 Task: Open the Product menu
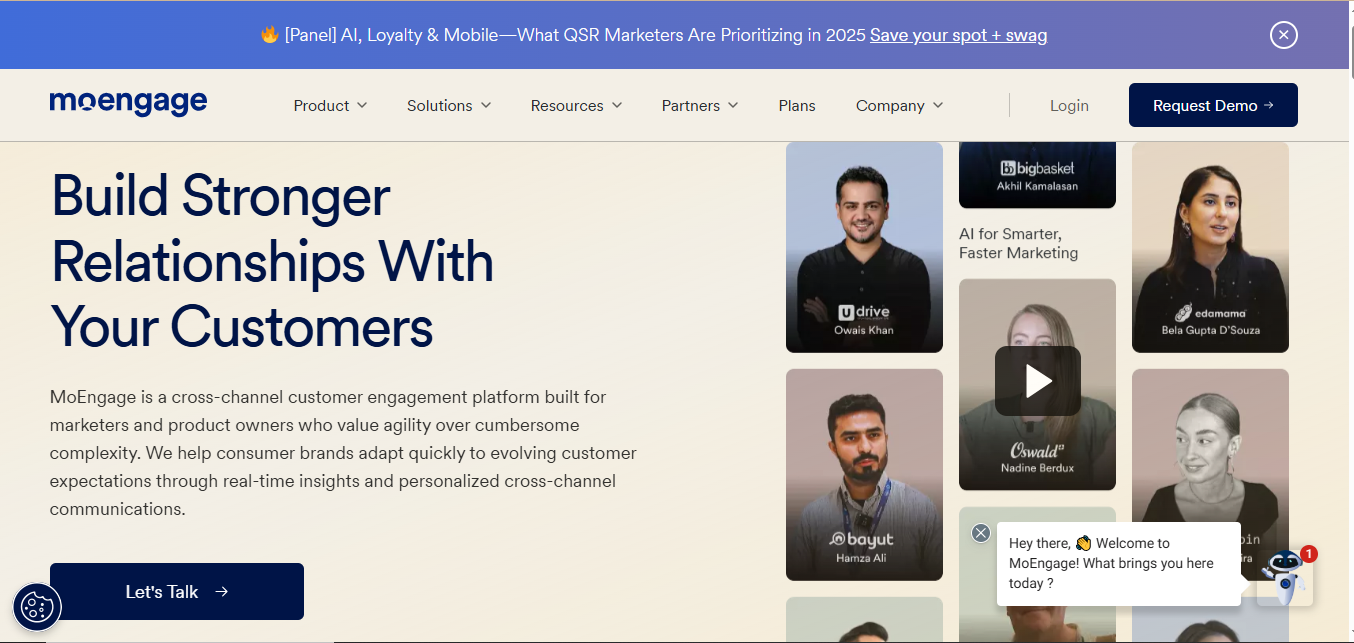click(330, 105)
